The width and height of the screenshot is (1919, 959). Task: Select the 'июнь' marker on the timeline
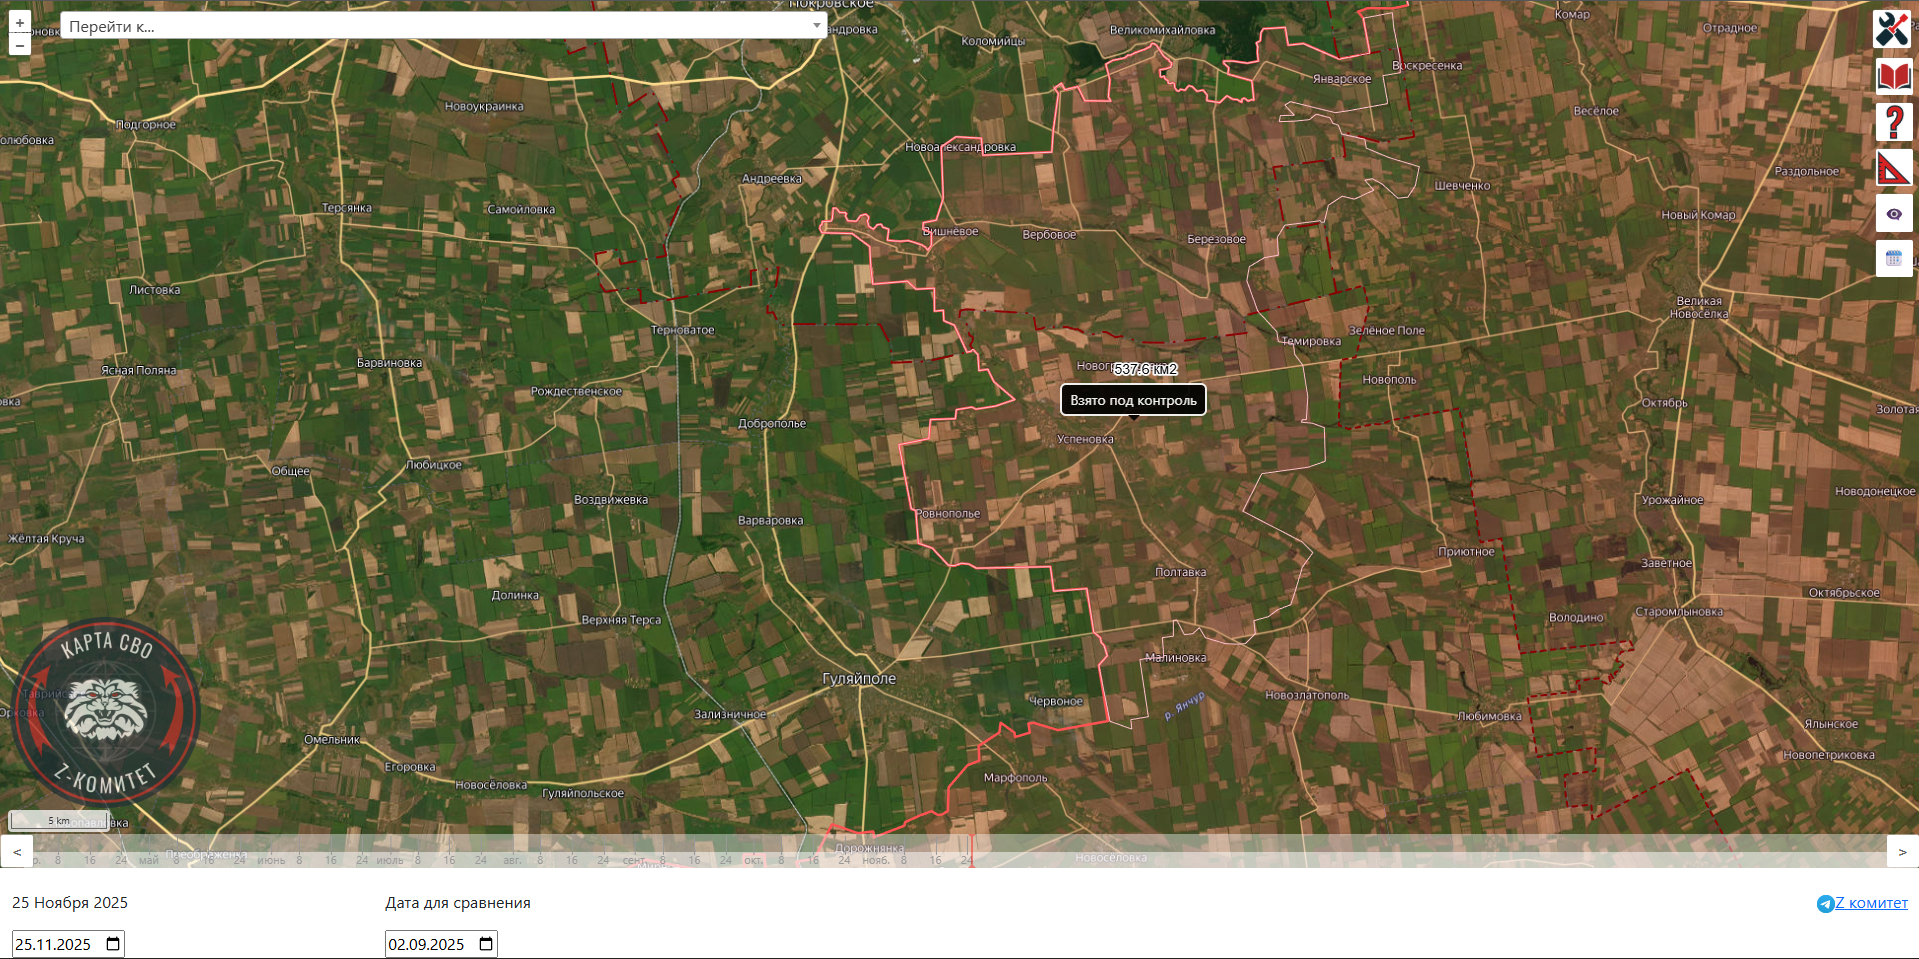[271, 860]
